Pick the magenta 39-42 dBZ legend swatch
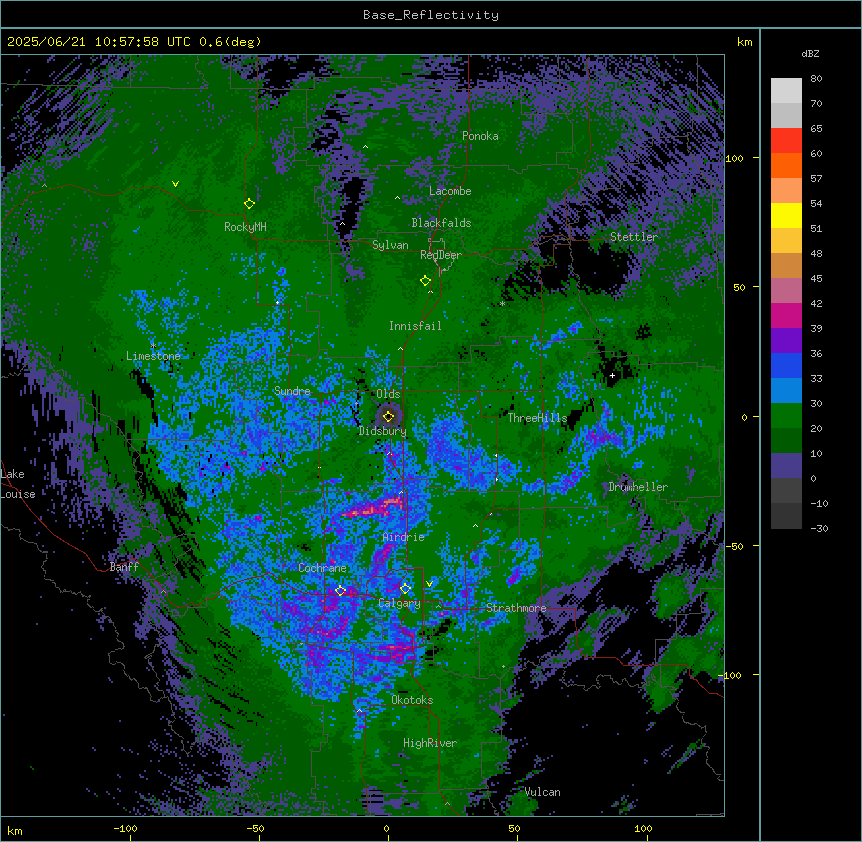Screen dimensions: 862x842 click(786, 315)
